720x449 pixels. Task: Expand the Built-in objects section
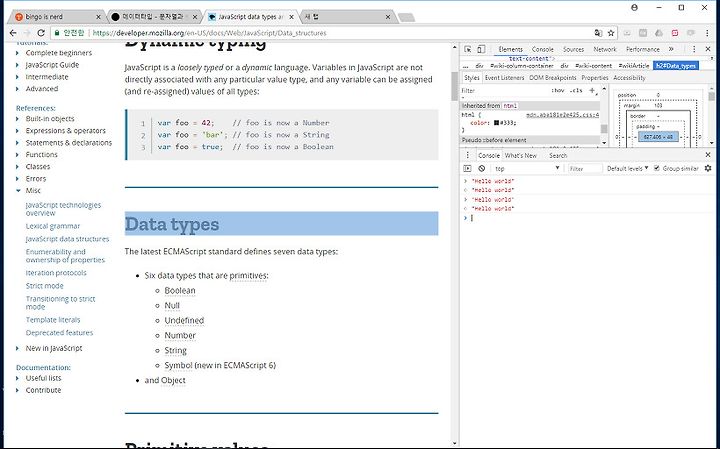[x=17, y=118]
